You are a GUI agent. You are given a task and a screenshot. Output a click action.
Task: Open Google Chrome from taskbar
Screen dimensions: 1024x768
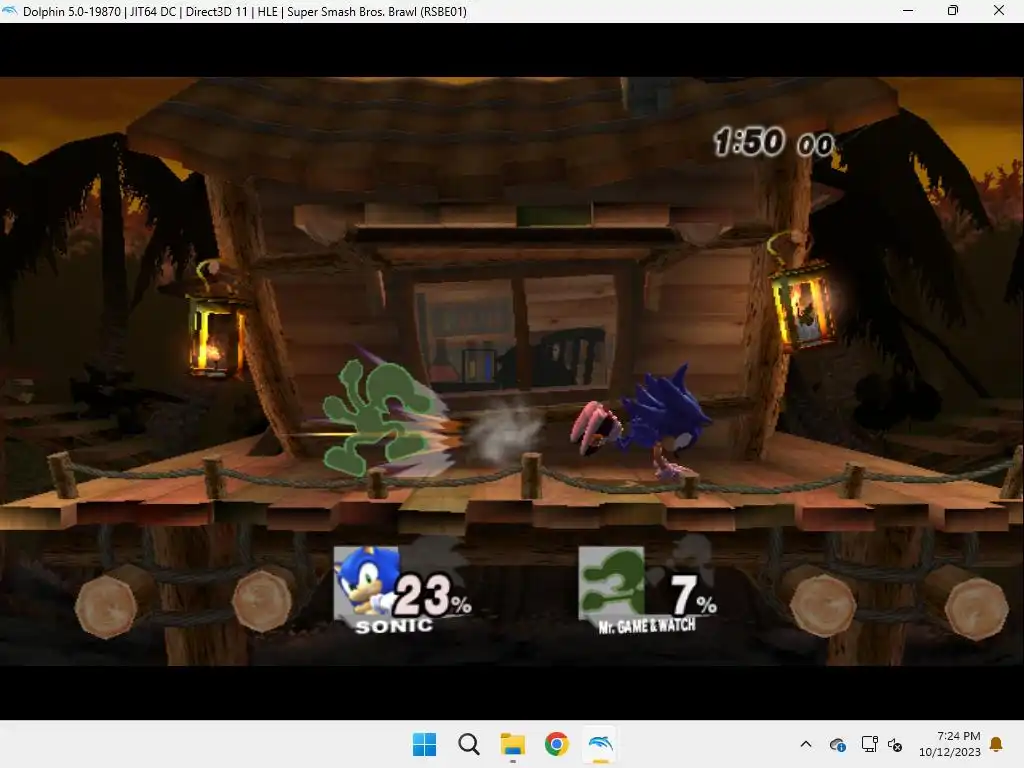(556, 744)
